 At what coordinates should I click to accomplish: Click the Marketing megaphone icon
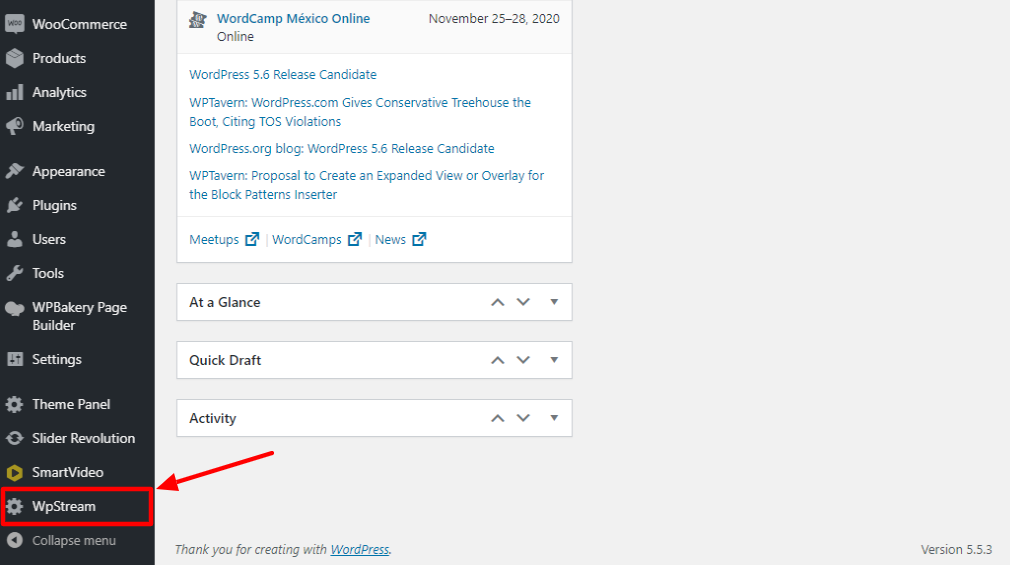[14, 126]
